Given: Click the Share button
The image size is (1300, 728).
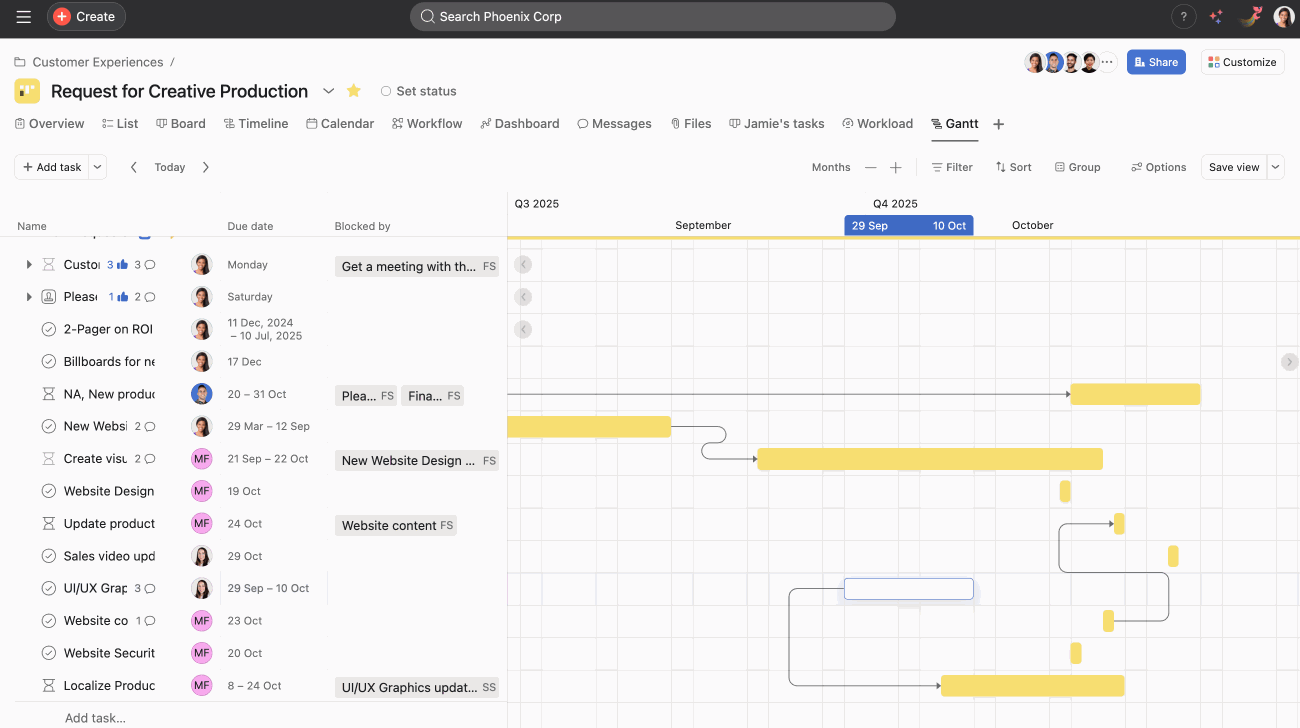Looking at the screenshot, I should 1156,62.
